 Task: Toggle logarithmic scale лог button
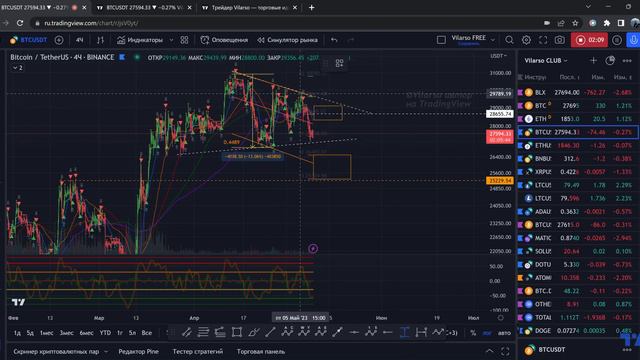(x=487, y=333)
